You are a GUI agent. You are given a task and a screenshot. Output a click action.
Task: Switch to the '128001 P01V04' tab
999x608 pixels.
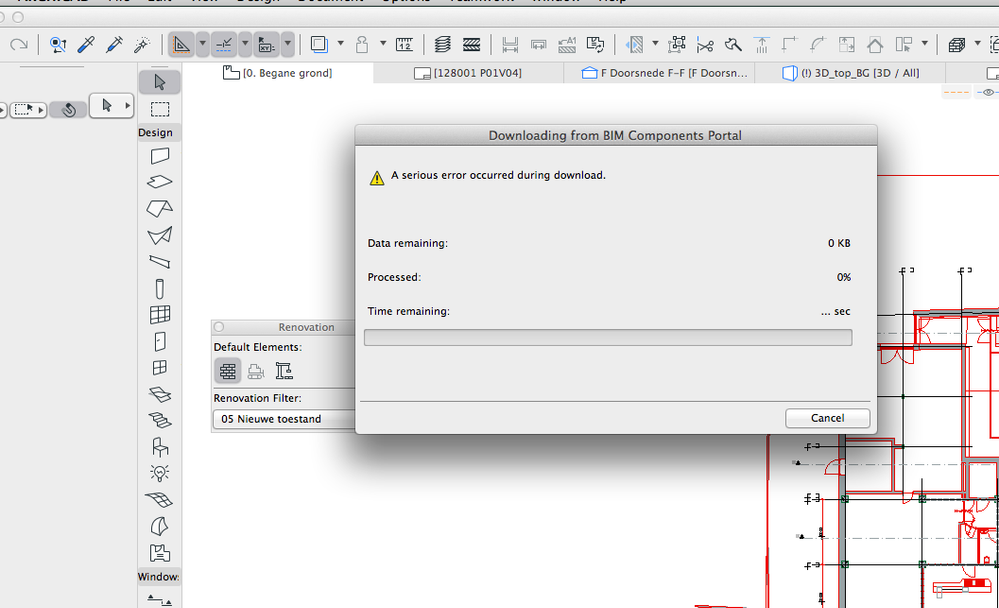click(468, 73)
